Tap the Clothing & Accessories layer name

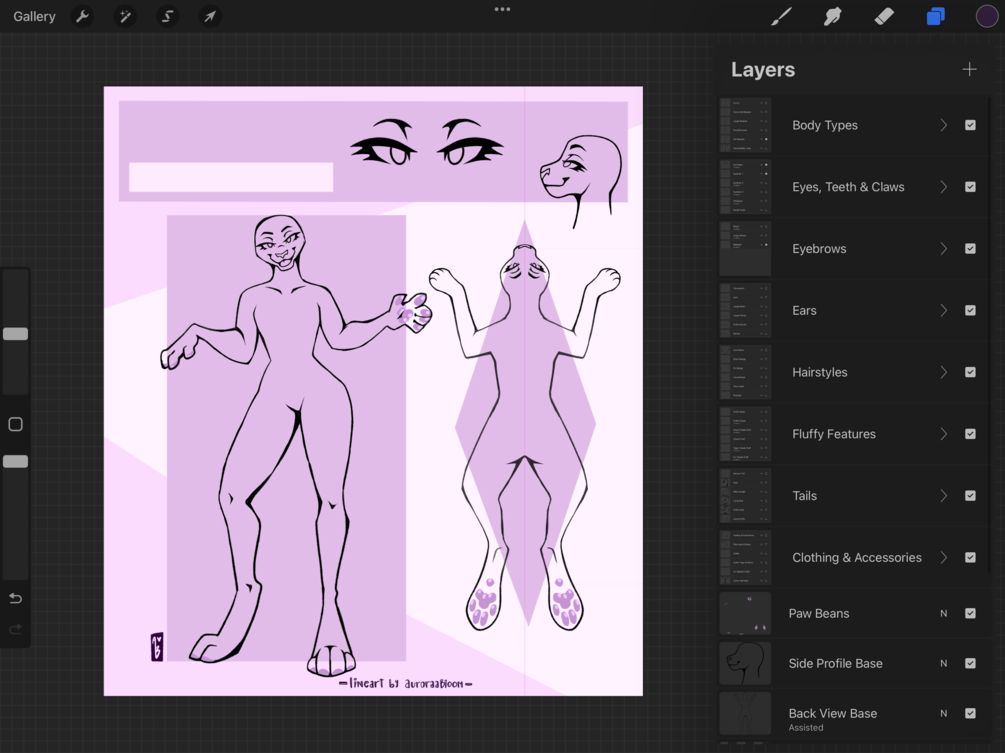tap(857, 558)
